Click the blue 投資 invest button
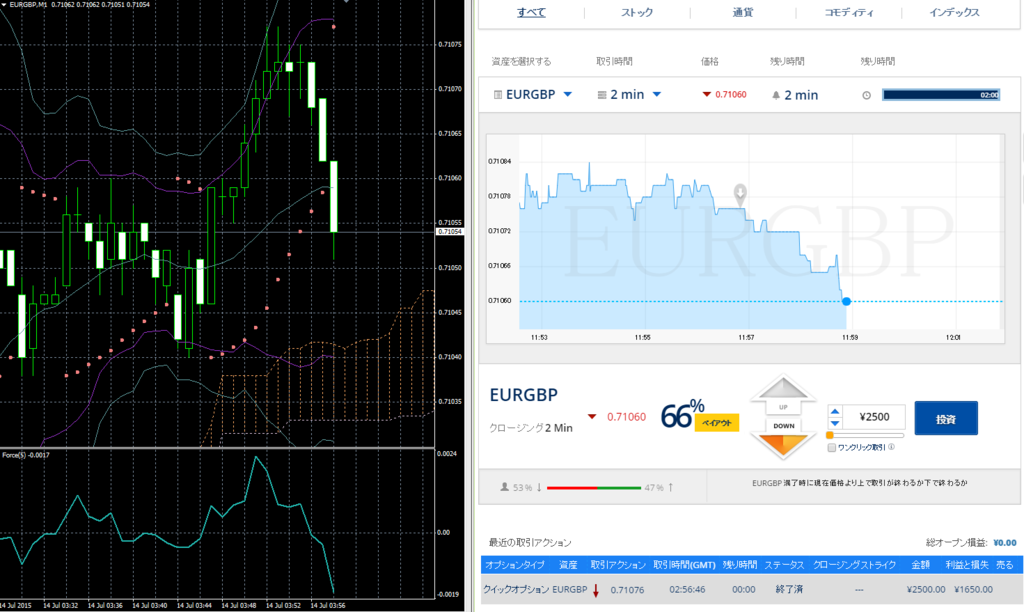This screenshot has width=1024, height=612. tap(946, 418)
